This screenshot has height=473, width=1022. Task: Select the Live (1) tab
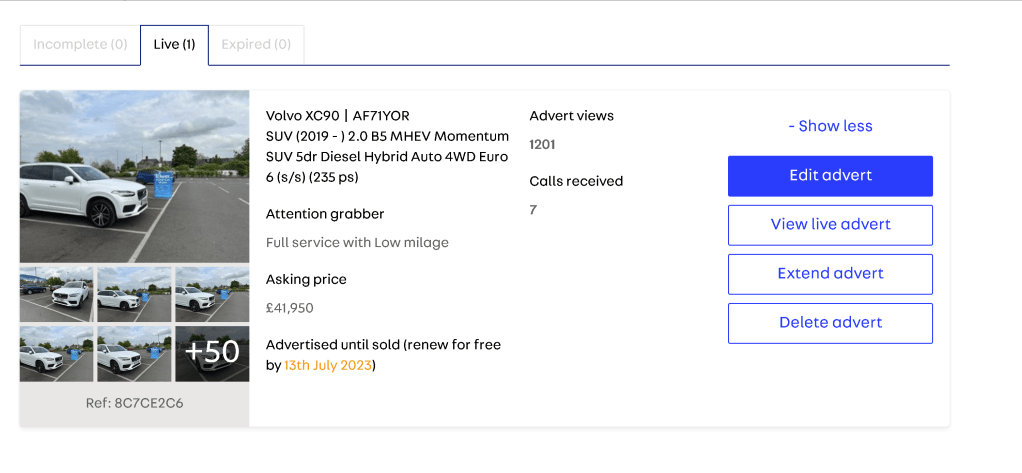(x=174, y=45)
